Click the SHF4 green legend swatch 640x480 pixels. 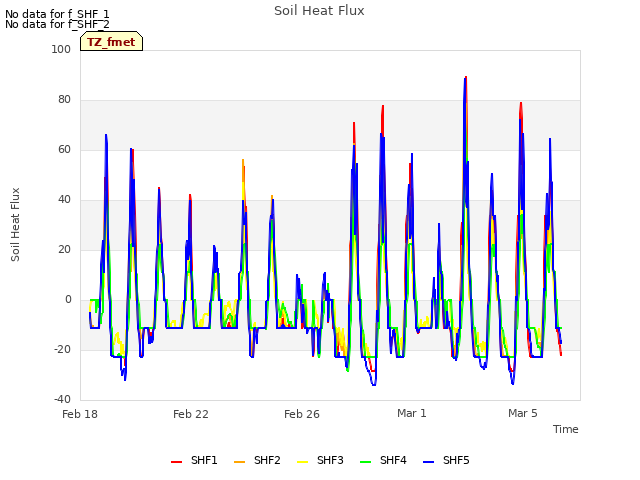point(366,462)
